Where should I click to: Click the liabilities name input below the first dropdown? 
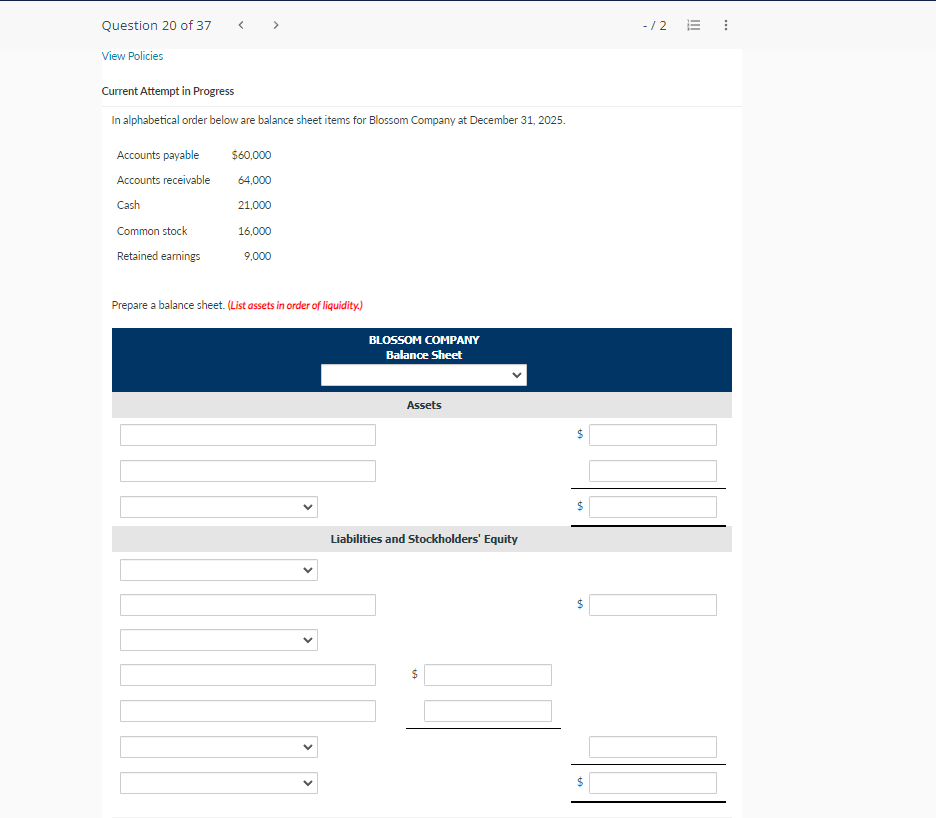coord(247,604)
